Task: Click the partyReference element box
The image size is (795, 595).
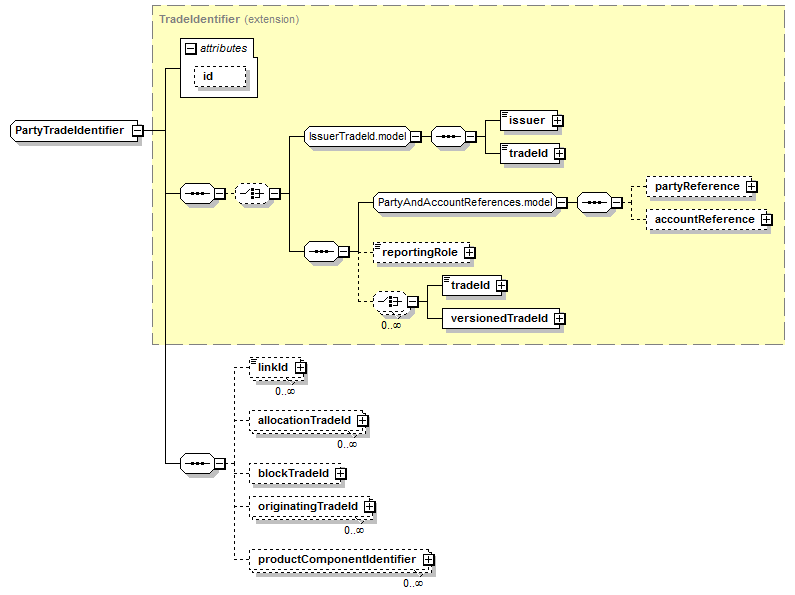Action: [x=699, y=187]
